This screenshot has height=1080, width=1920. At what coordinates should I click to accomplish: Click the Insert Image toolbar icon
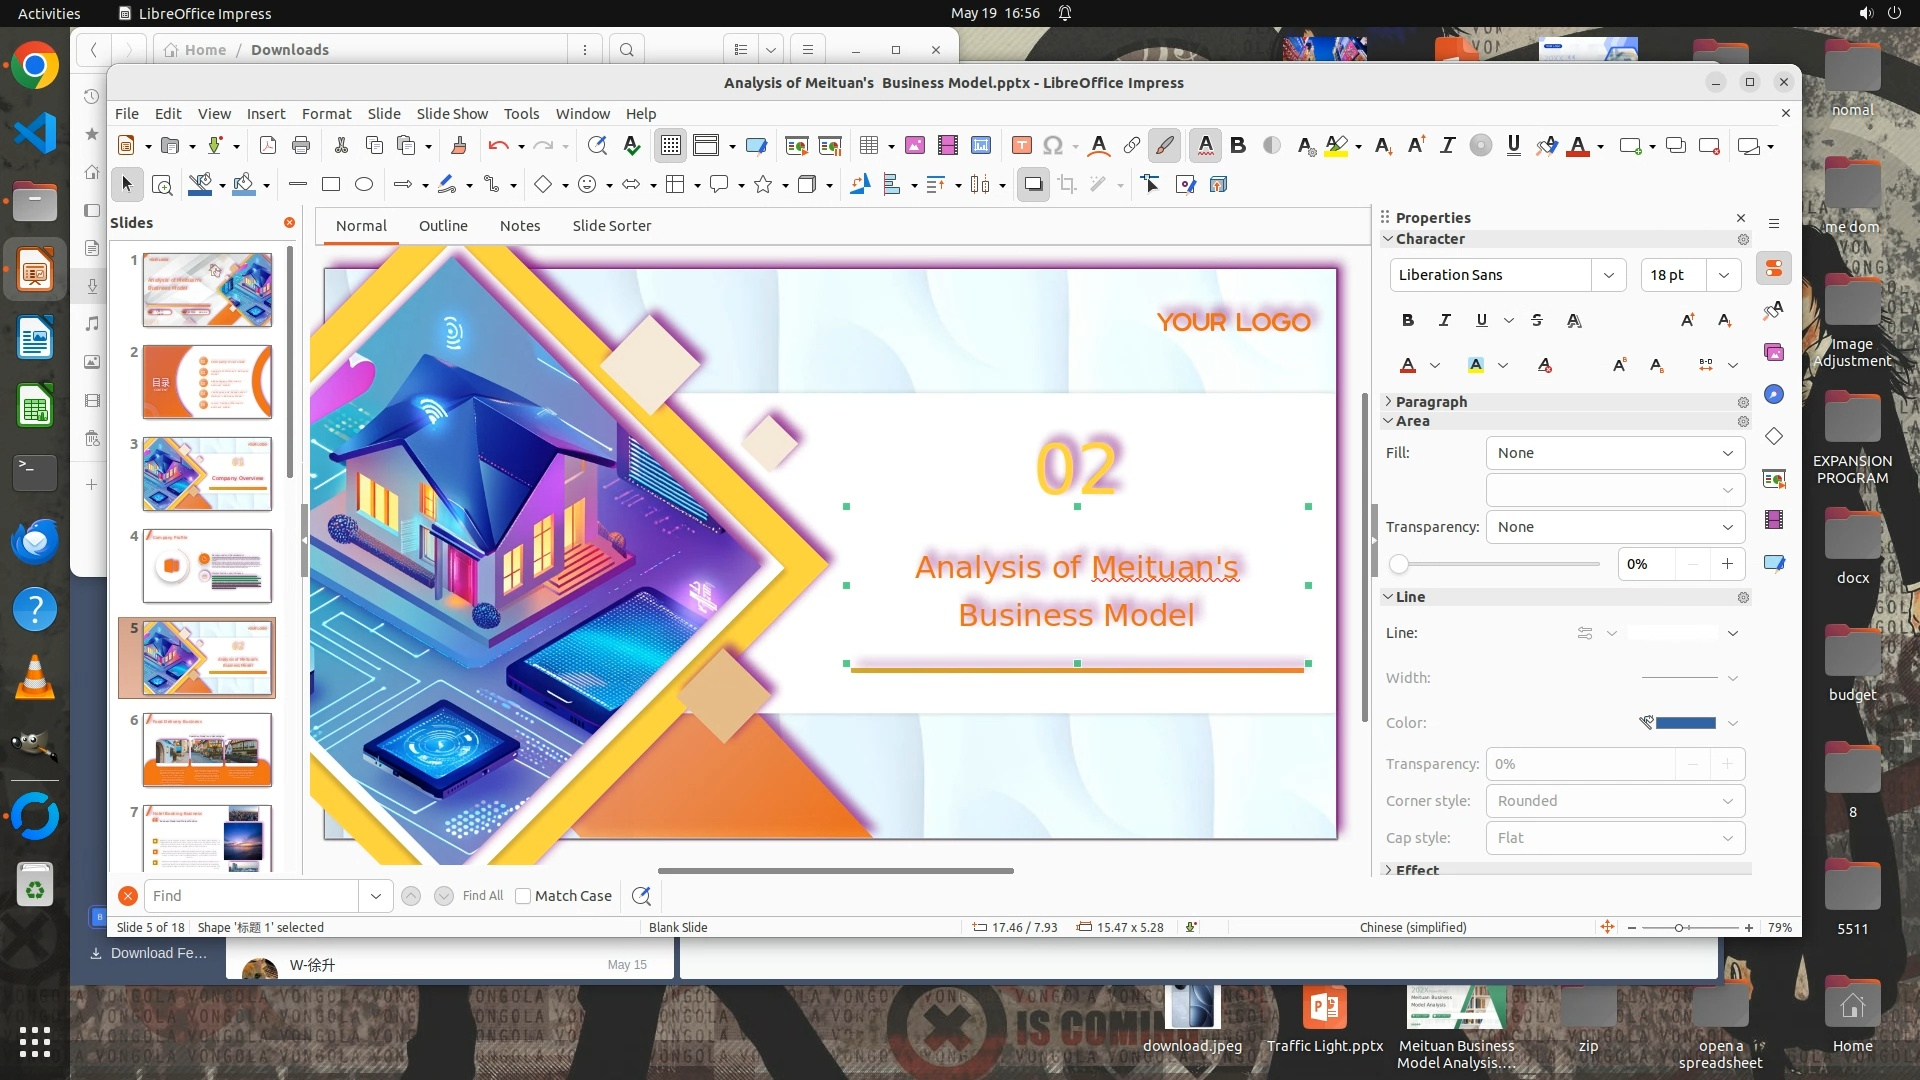pos(914,146)
